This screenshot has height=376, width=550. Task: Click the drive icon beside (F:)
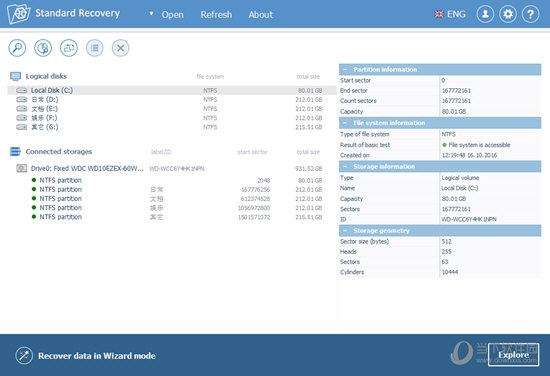[x=21, y=118]
